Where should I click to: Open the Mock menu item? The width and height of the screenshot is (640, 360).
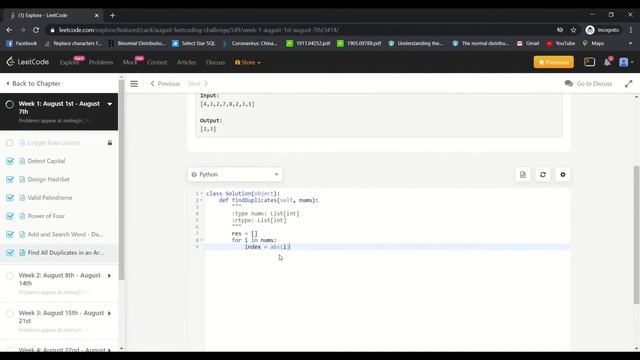[130, 62]
